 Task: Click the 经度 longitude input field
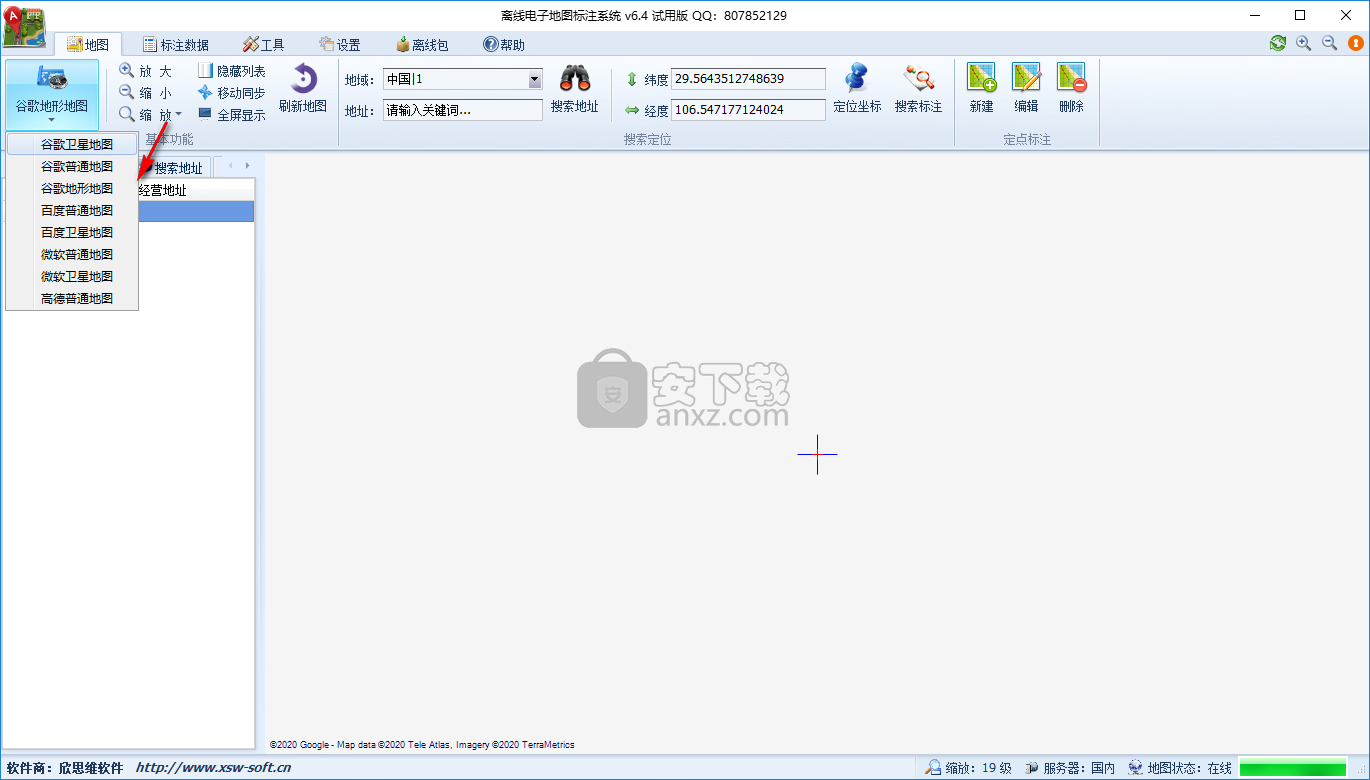pyautogui.click(x=749, y=110)
